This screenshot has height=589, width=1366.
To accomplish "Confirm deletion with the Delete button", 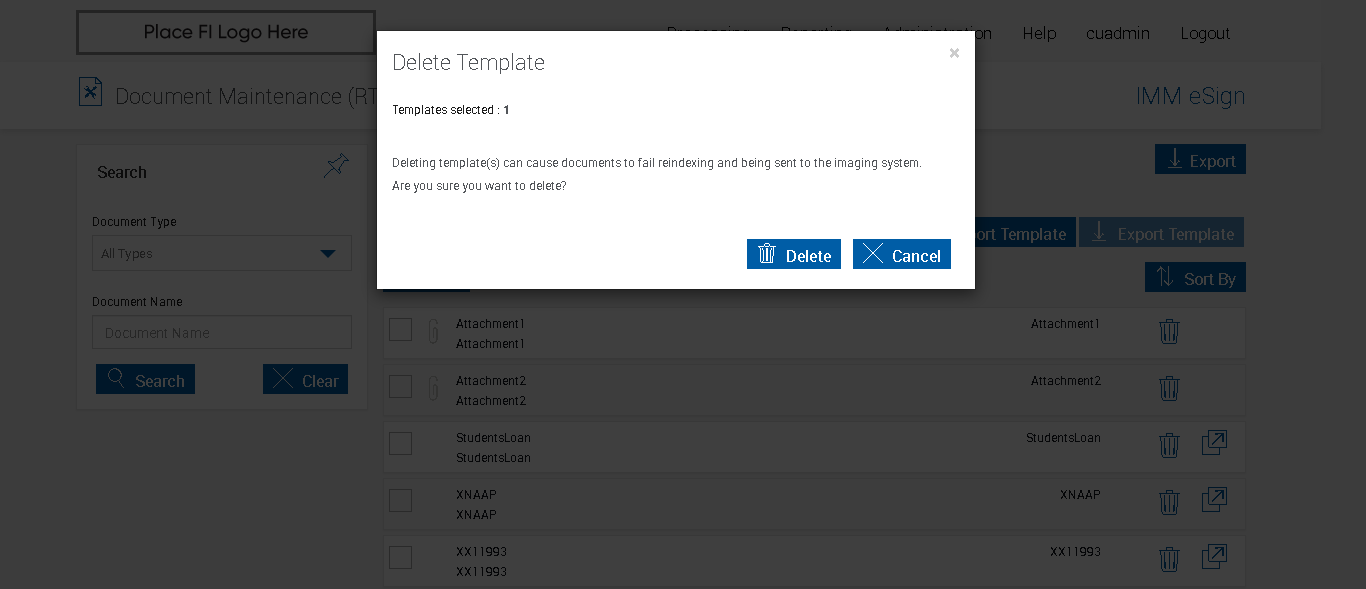I will (794, 255).
